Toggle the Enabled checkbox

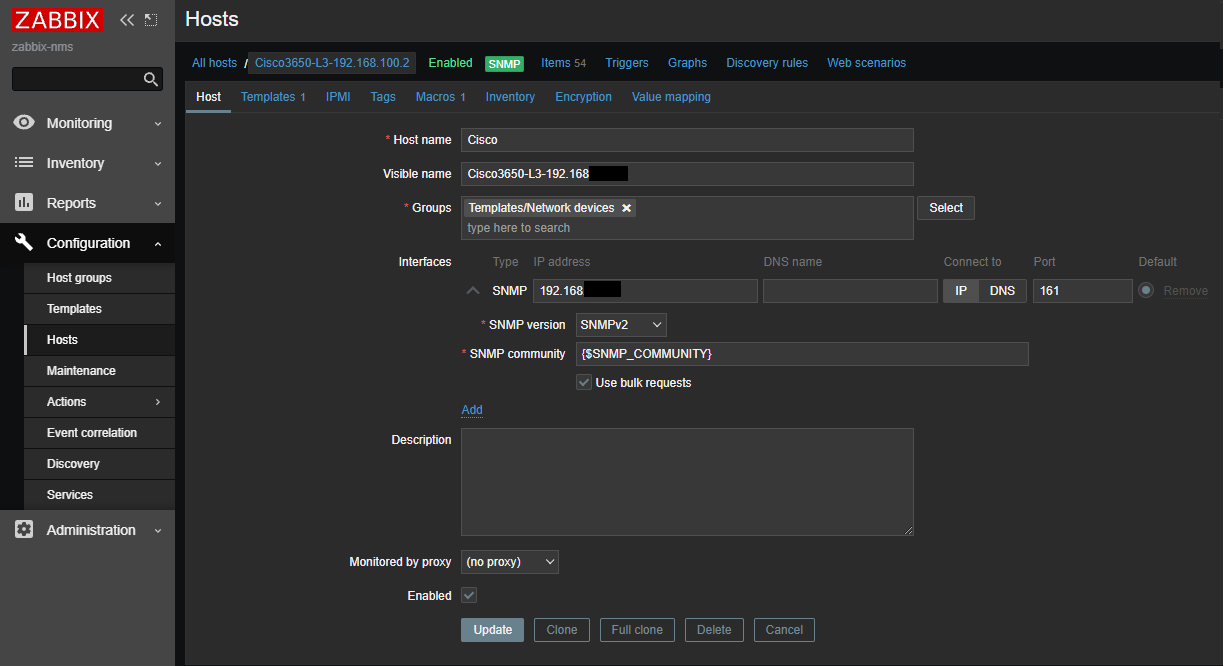(469, 595)
